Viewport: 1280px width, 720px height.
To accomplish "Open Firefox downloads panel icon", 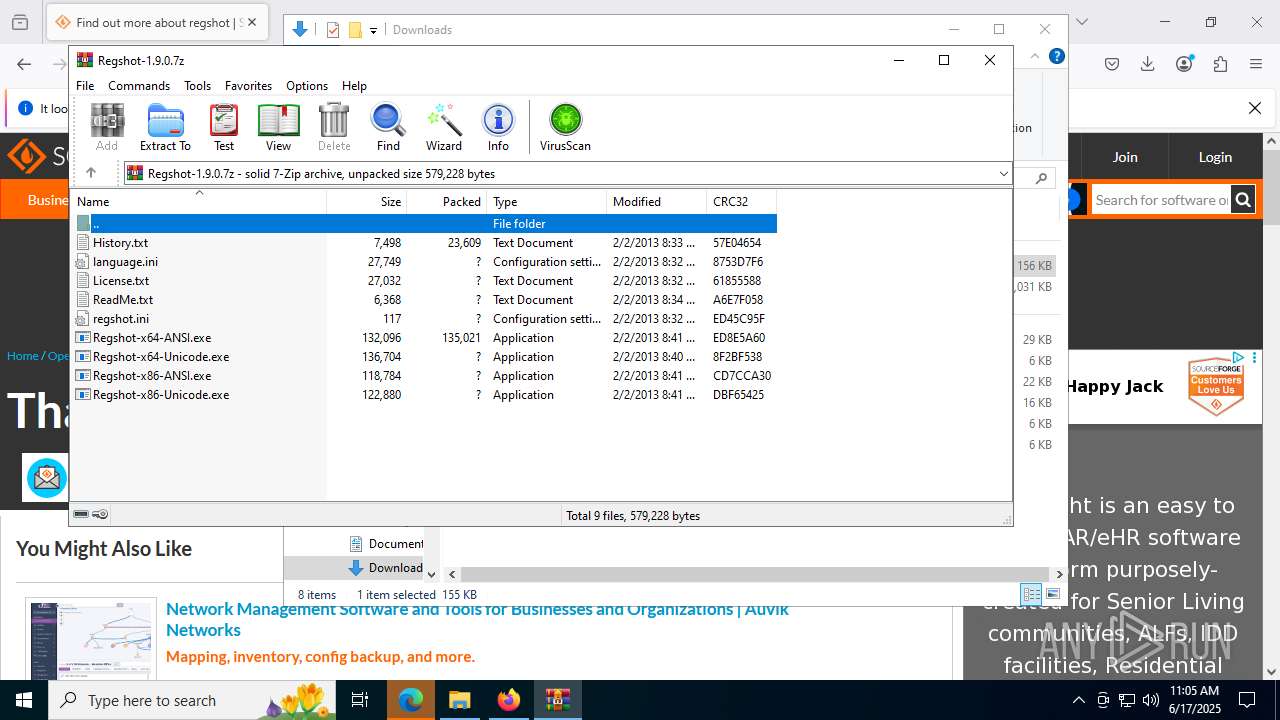I will 1148,64.
